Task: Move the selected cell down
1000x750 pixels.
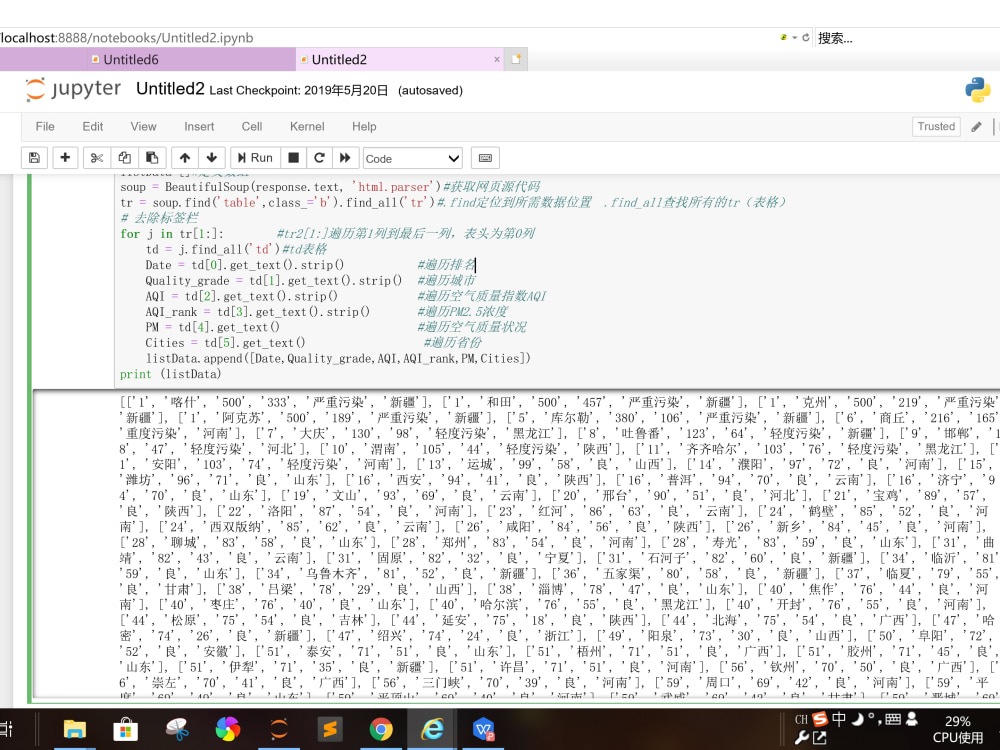Action: (212, 158)
